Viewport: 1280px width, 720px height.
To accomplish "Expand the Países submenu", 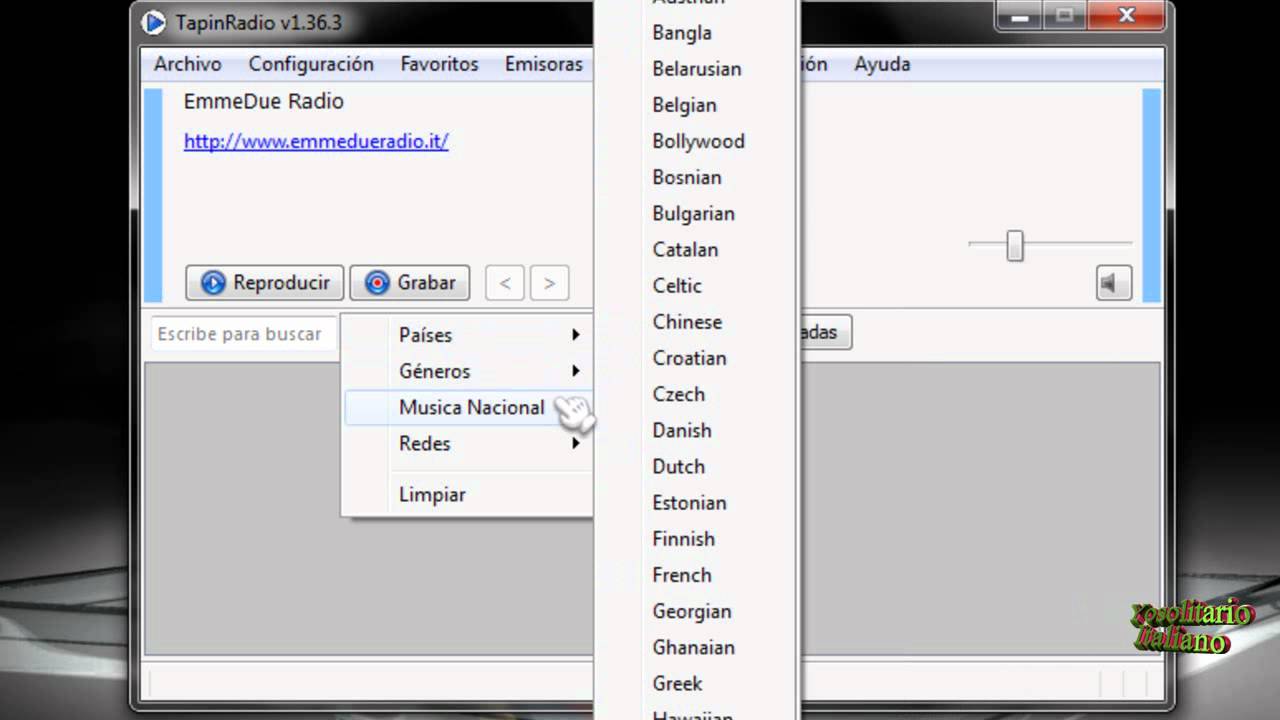I will tap(468, 335).
